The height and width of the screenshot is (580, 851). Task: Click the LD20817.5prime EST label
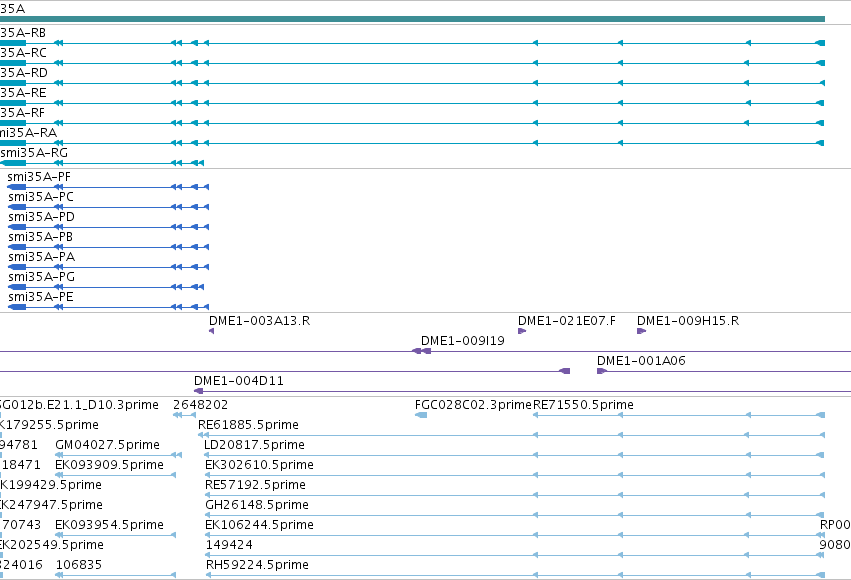click(255, 445)
